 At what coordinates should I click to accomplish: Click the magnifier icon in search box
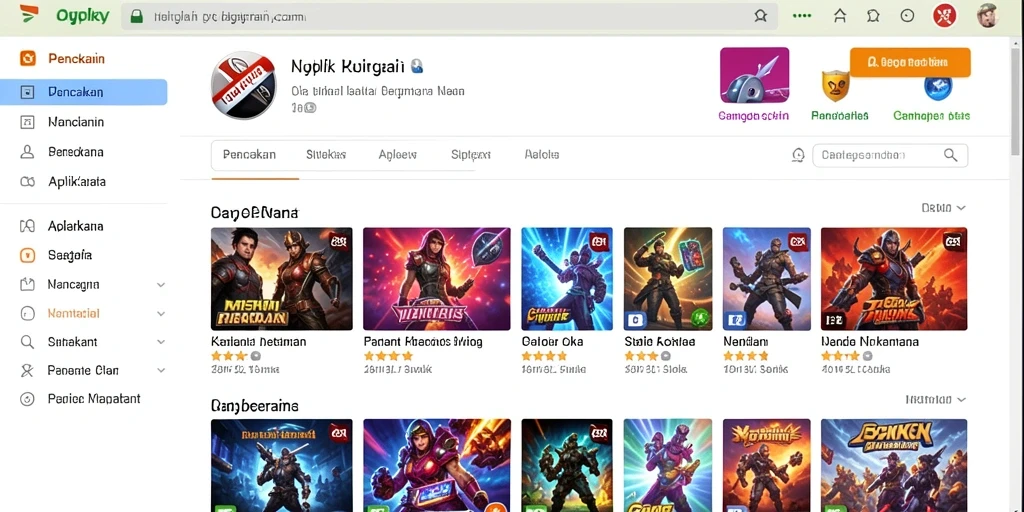pyautogui.click(x=950, y=155)
